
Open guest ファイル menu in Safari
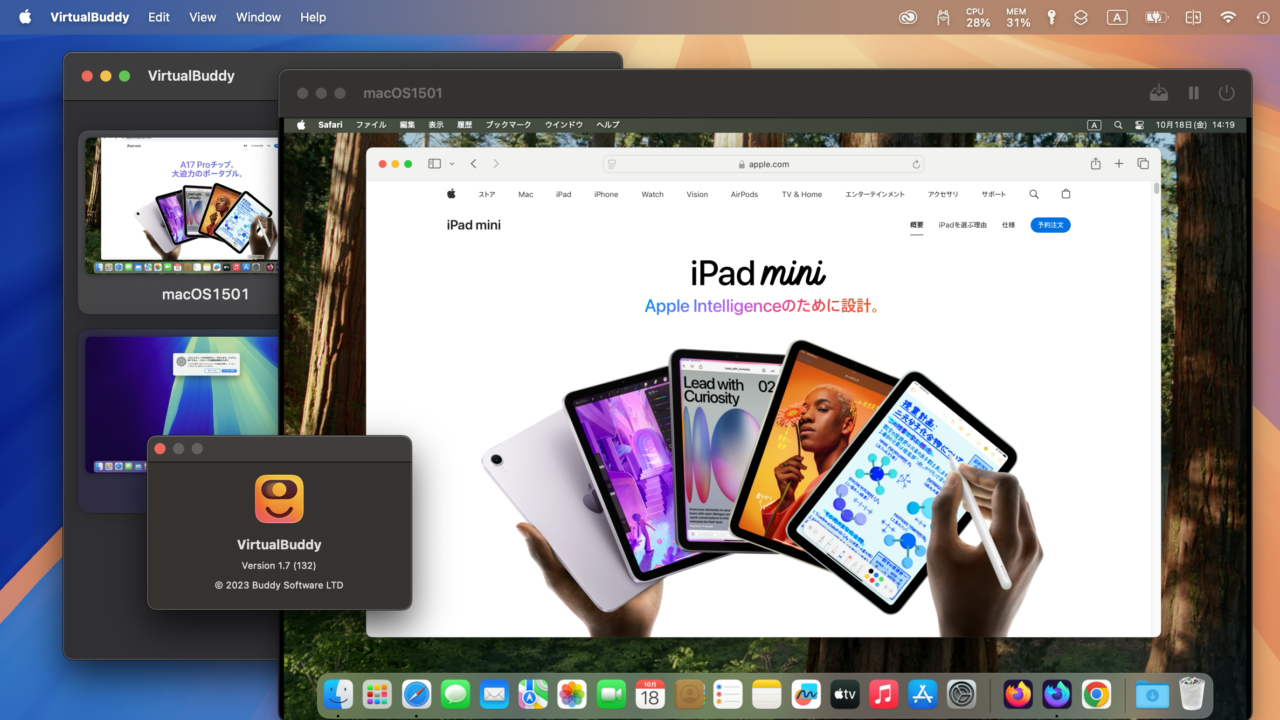(x=371, y=125)
